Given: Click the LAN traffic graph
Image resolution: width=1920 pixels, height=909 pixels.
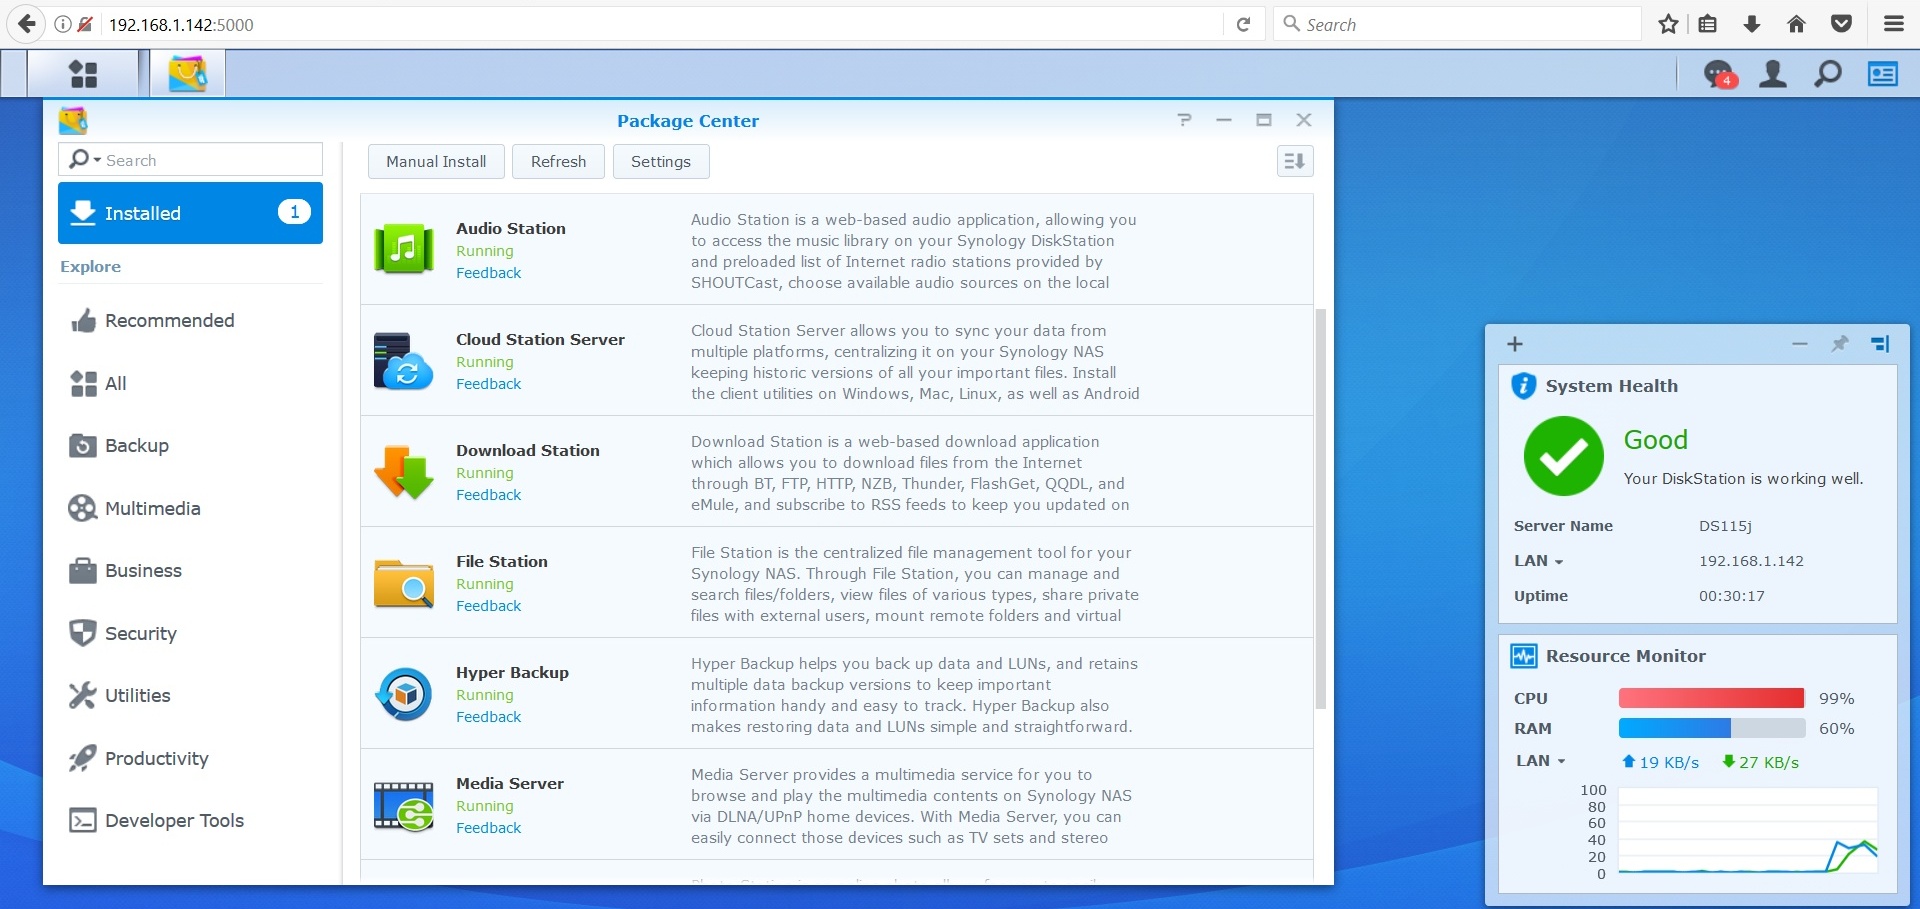Looking at the screenshot, I should [x=1748, y=831].
